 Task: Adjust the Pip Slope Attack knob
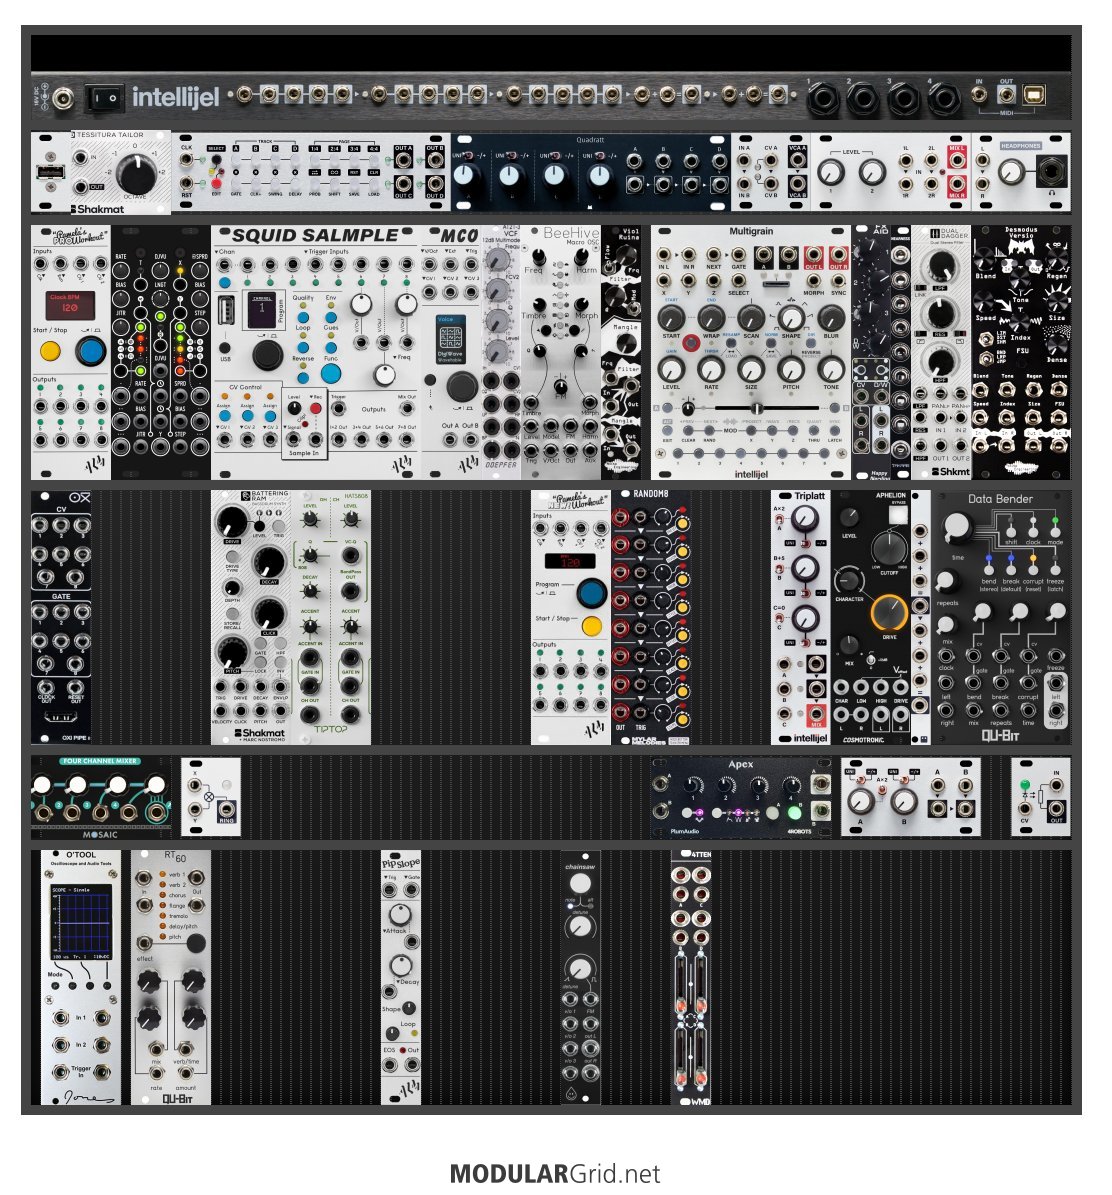(399, 914)
